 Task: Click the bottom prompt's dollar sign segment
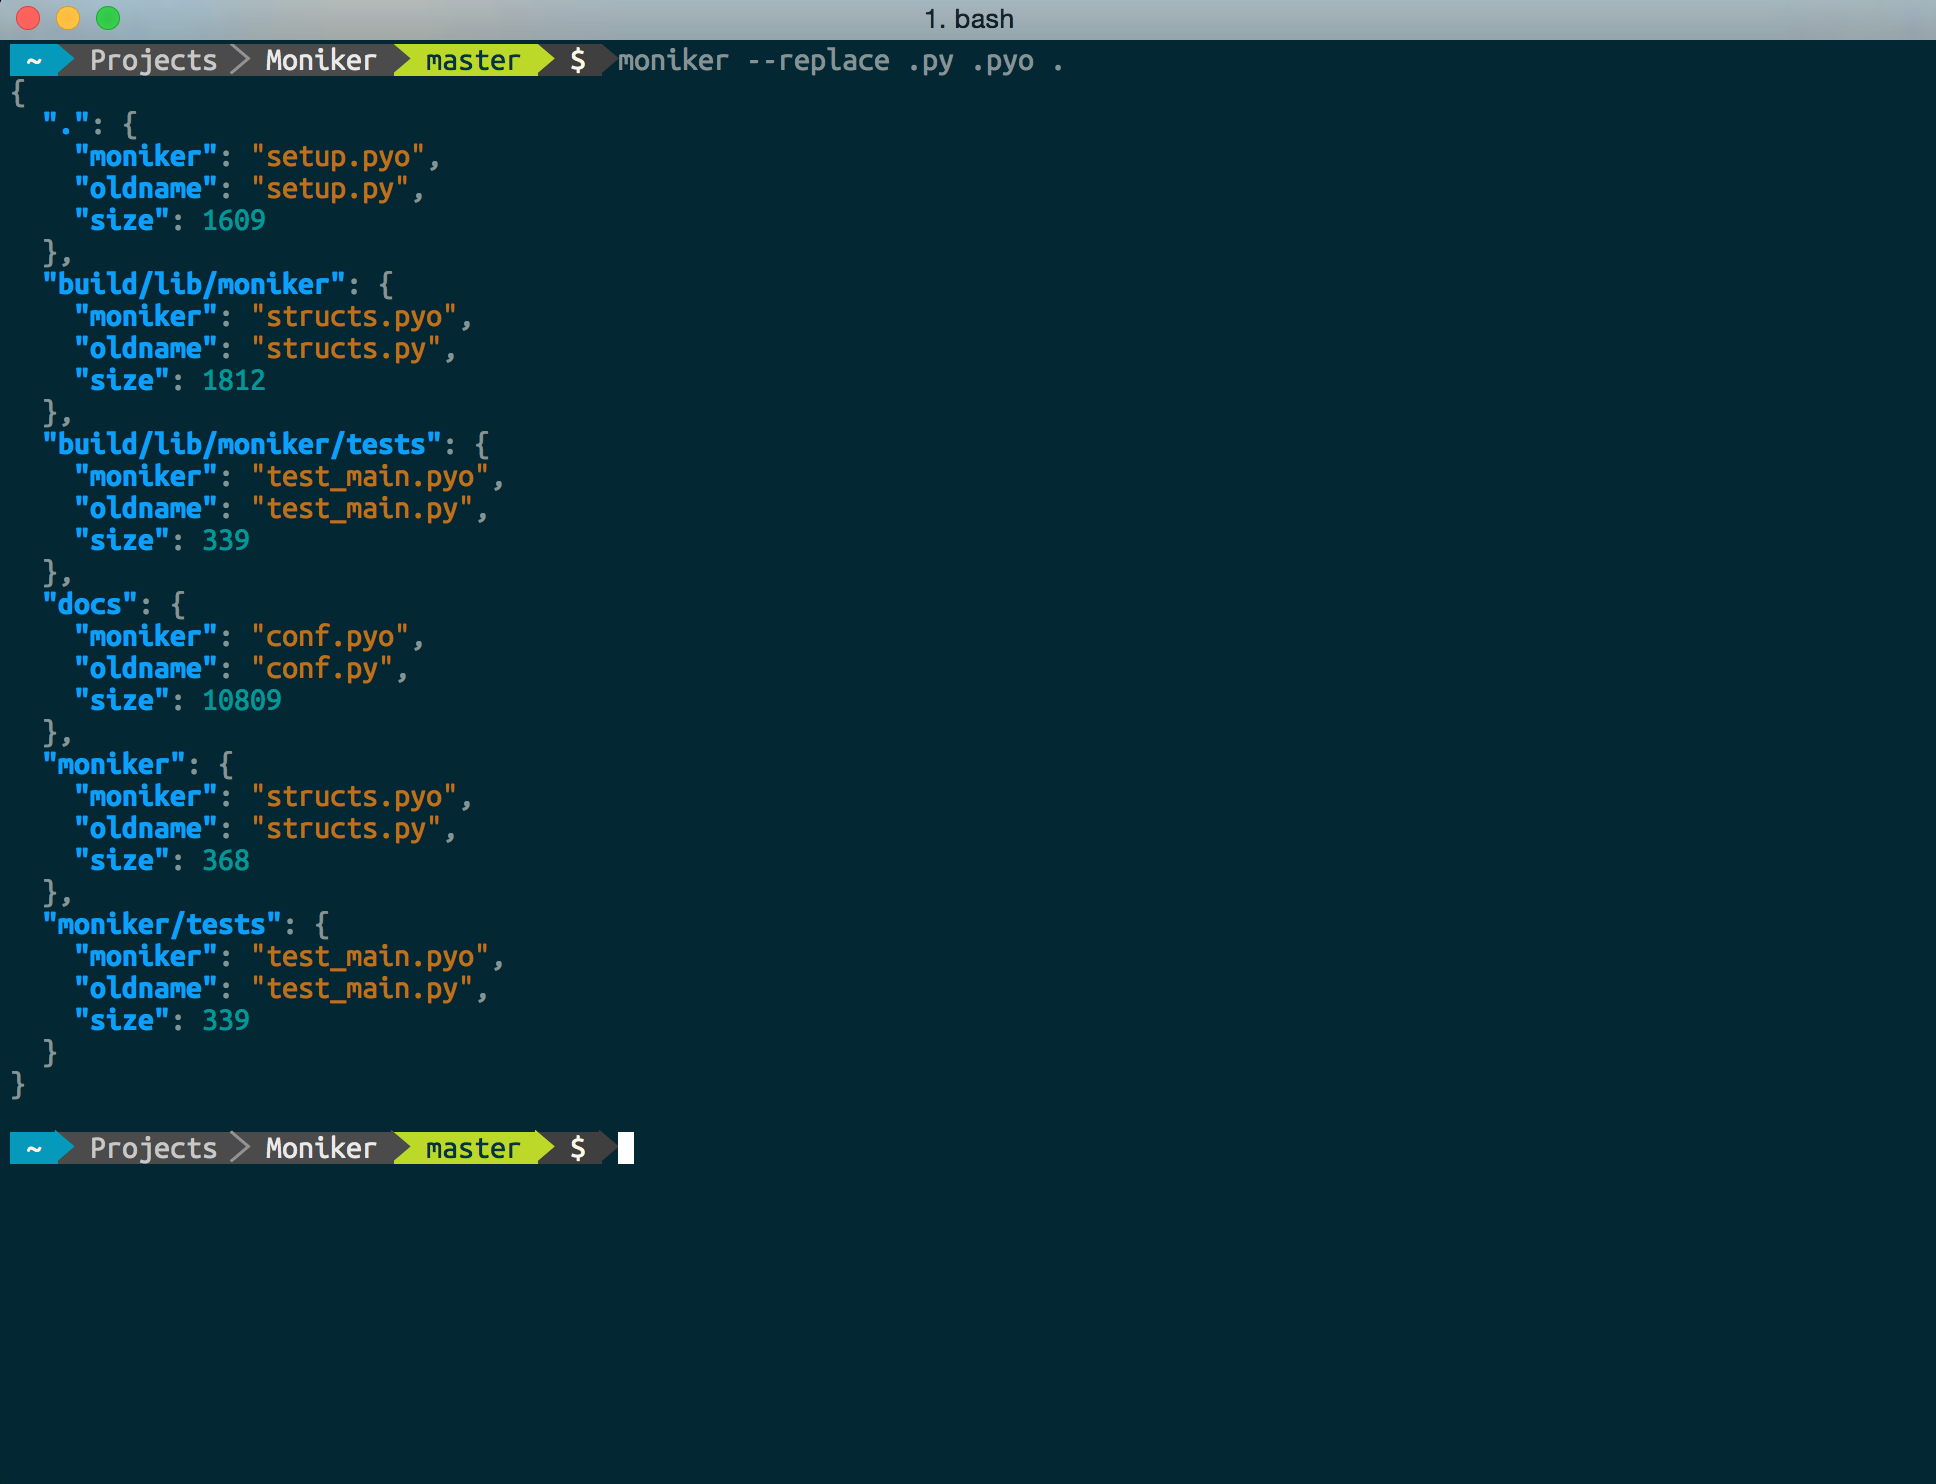(x=578, y=1148)
